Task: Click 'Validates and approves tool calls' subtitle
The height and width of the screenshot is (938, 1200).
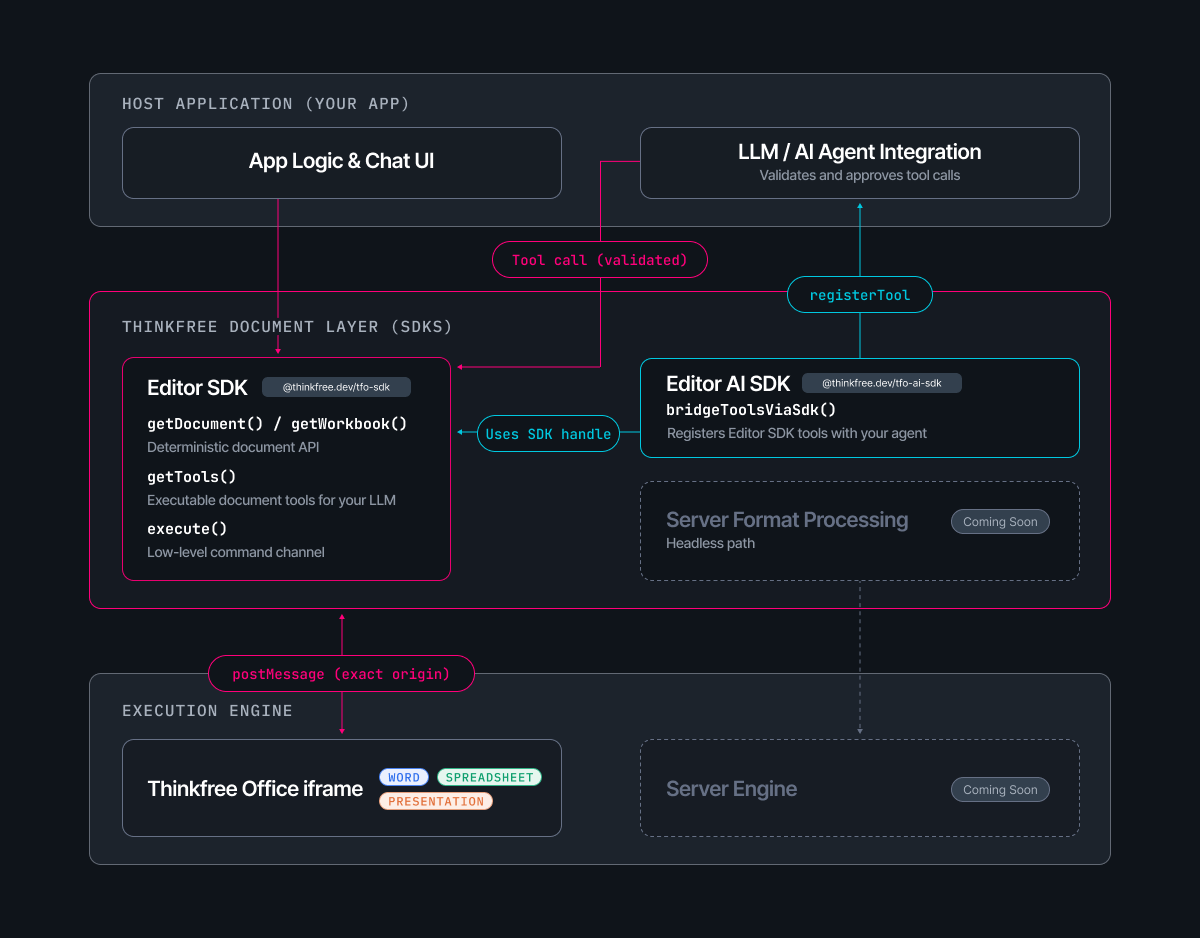Action: pyautogui.click(x=860, y=175)
